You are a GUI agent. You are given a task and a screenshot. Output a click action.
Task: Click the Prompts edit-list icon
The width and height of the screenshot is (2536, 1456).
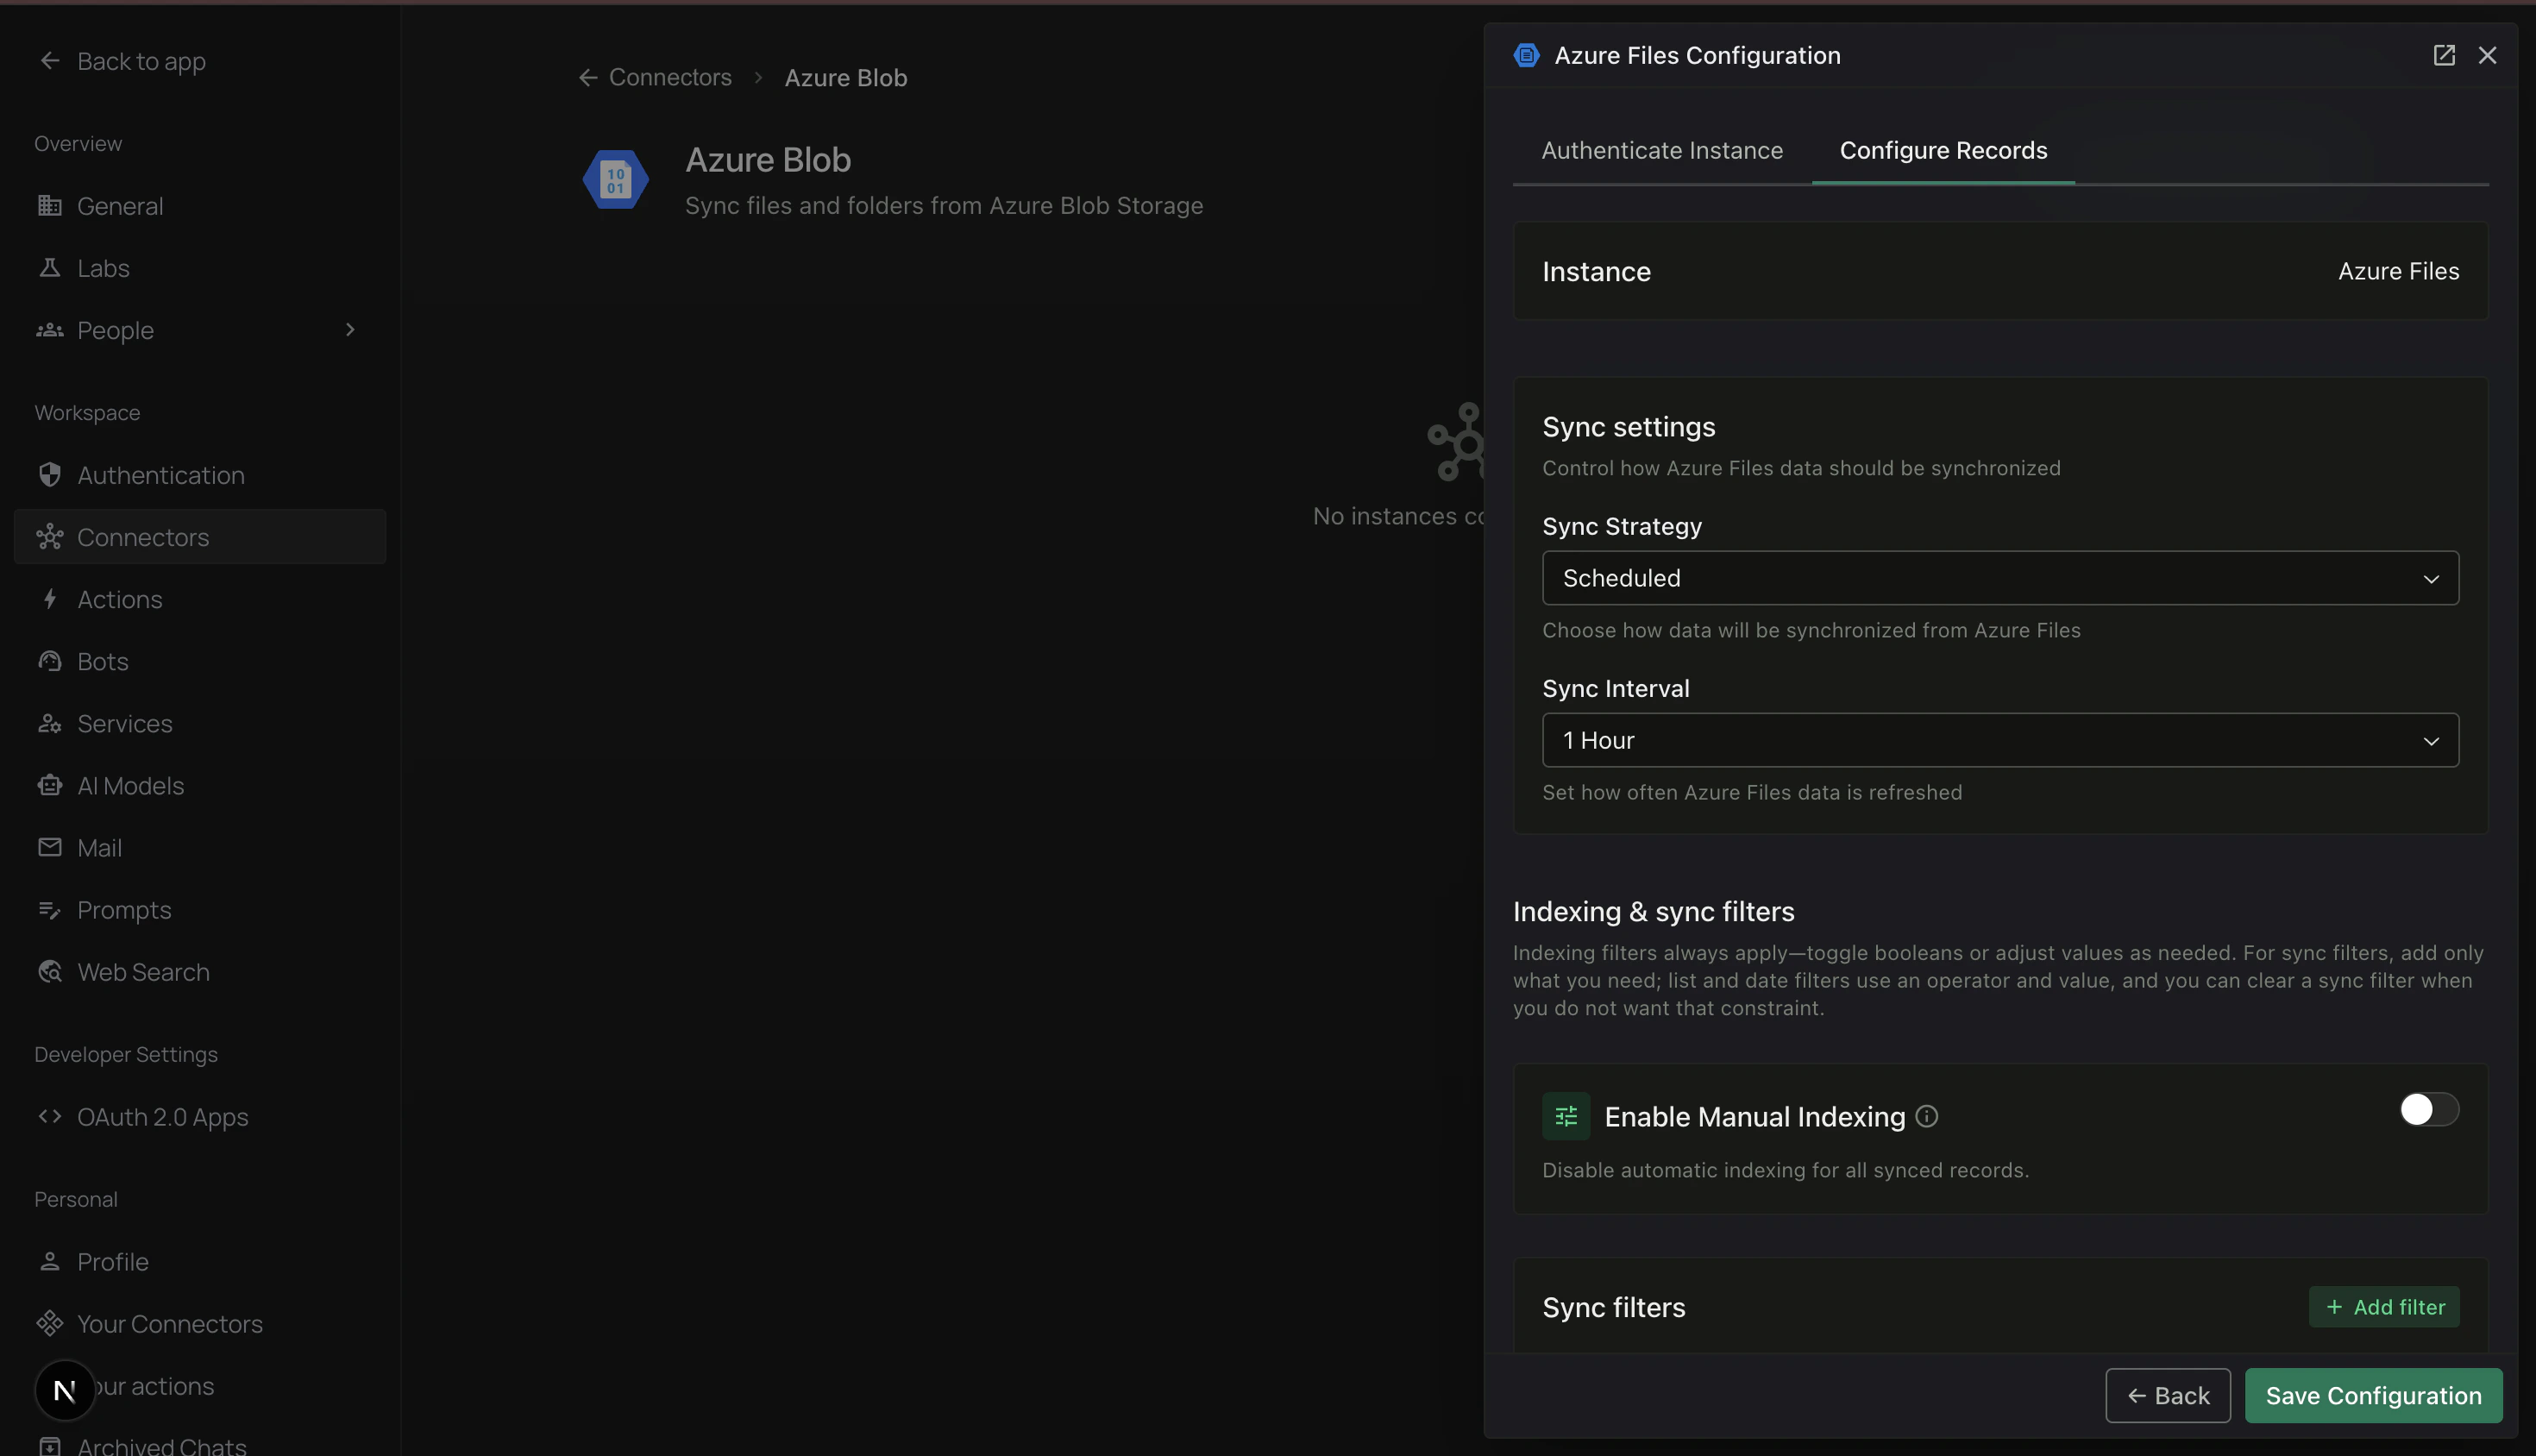tap(50, 909)
